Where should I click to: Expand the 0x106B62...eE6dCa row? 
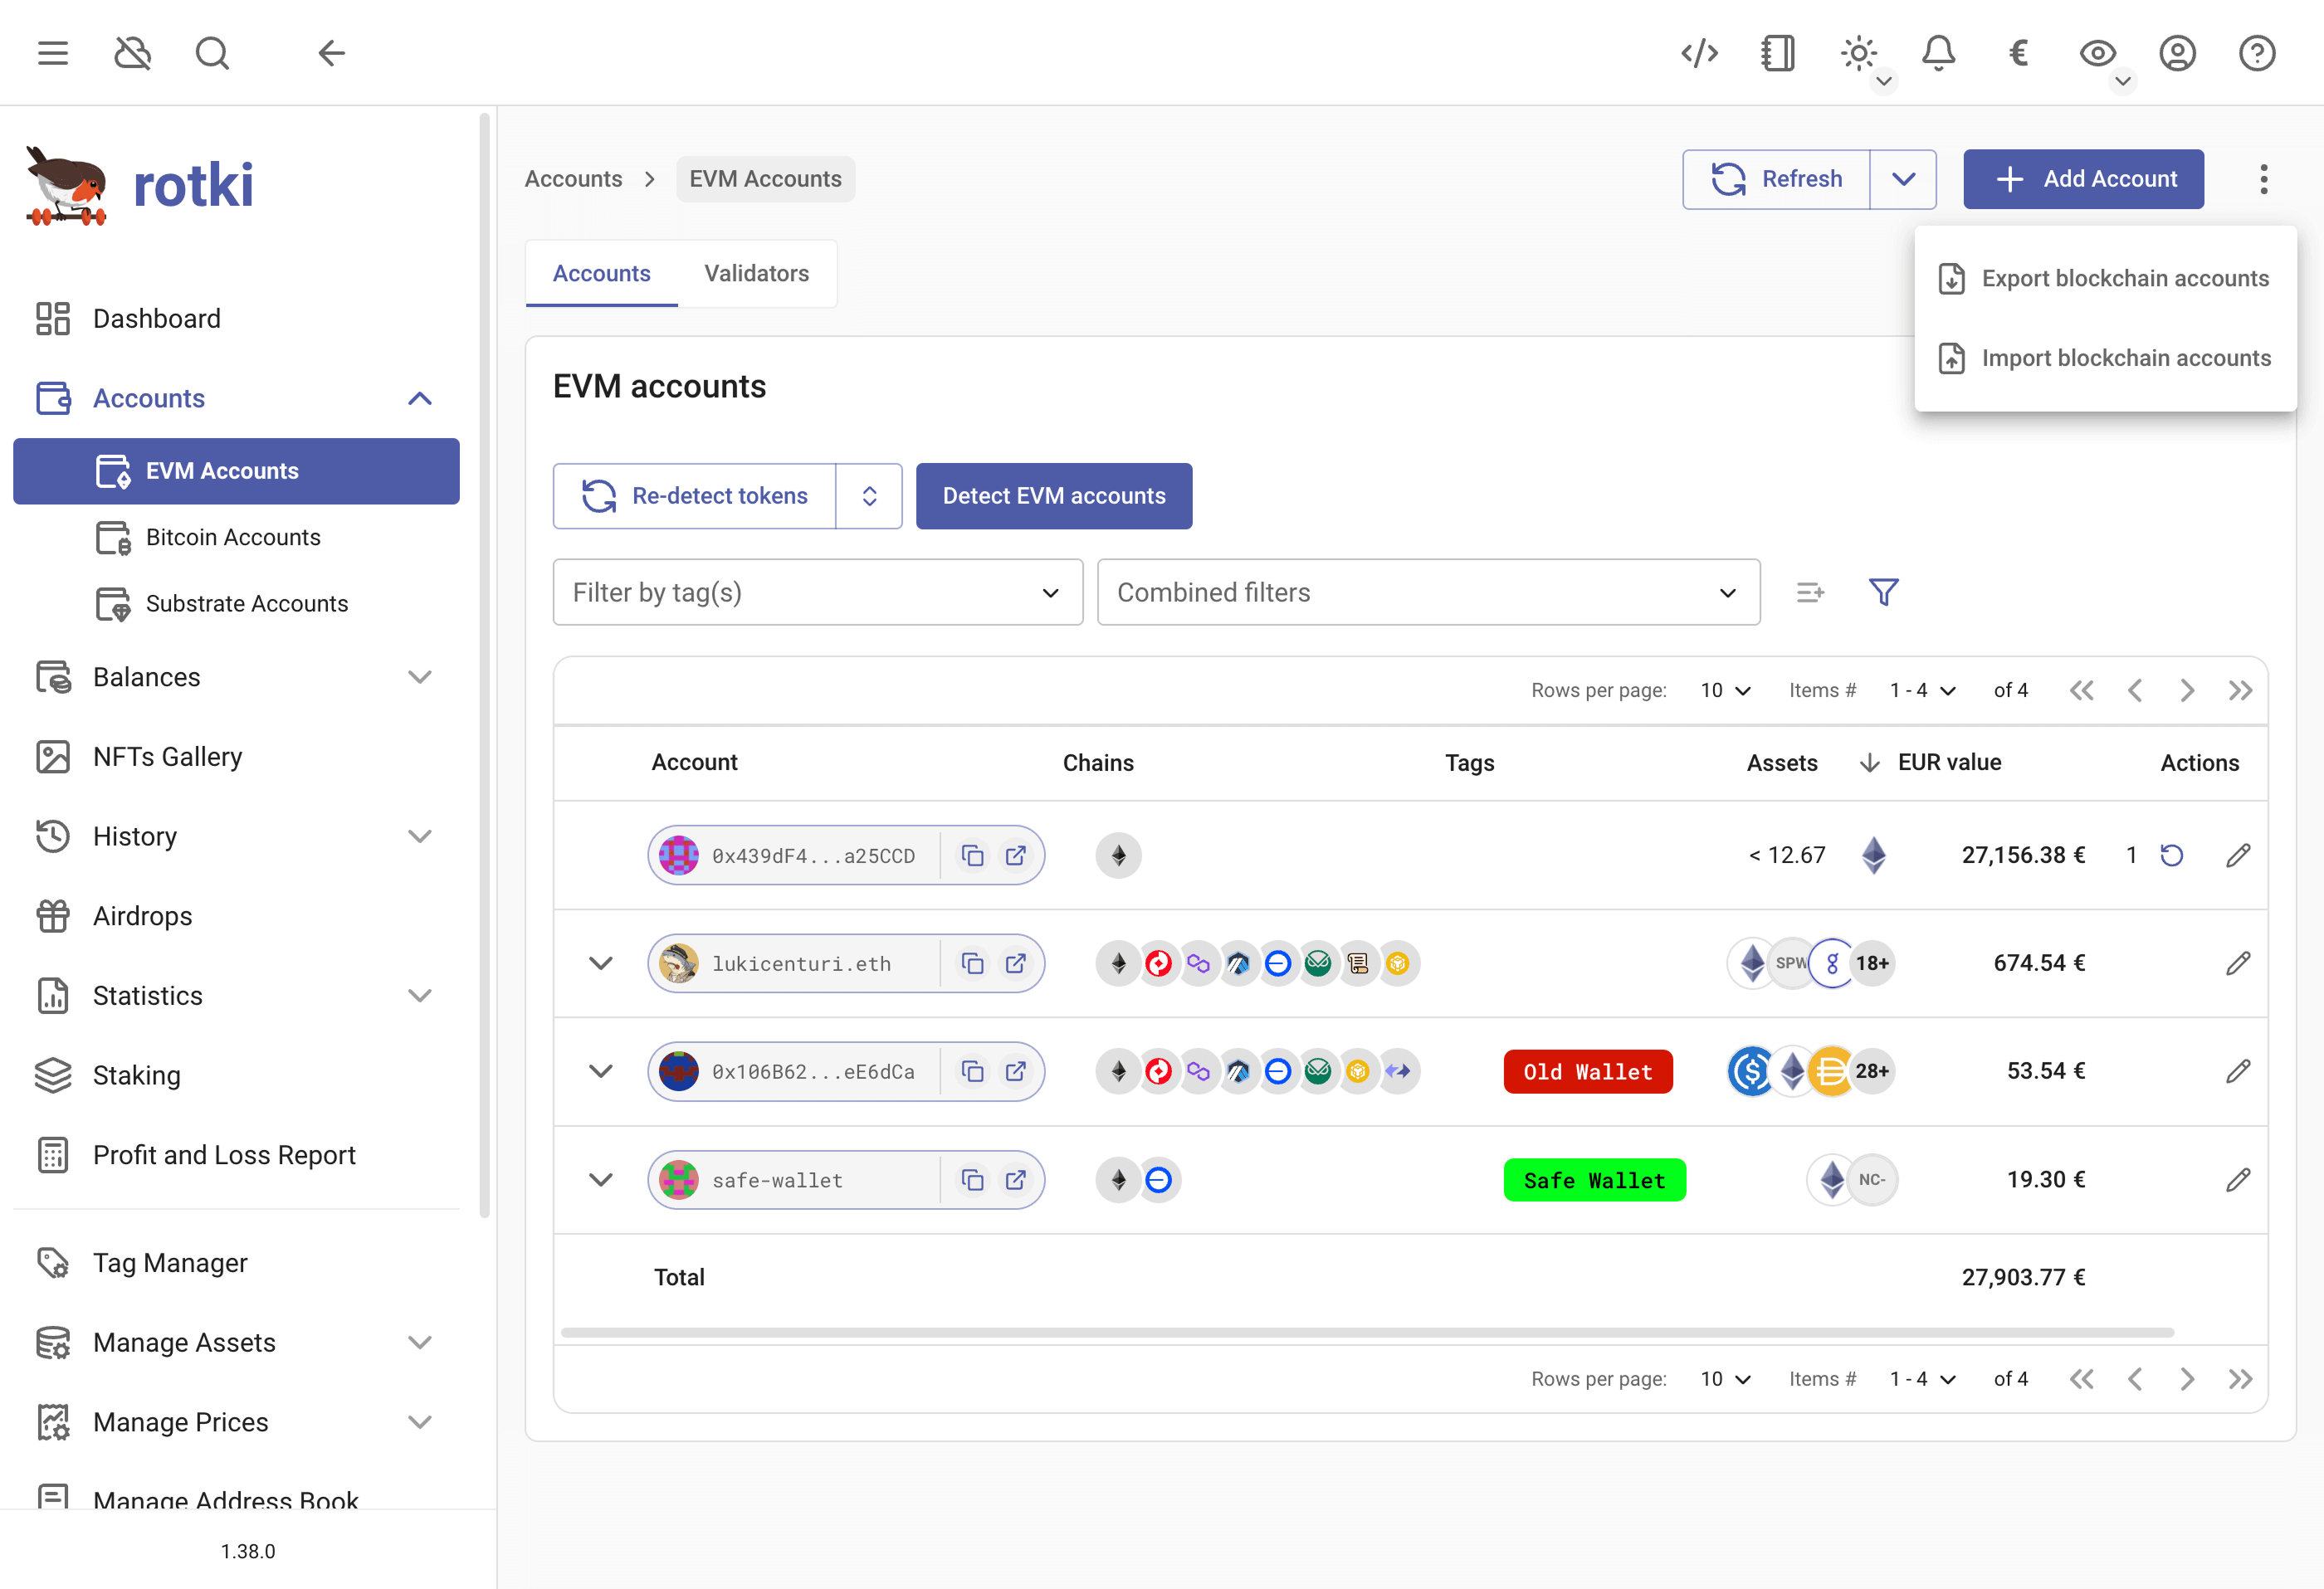click(600, 1071)
